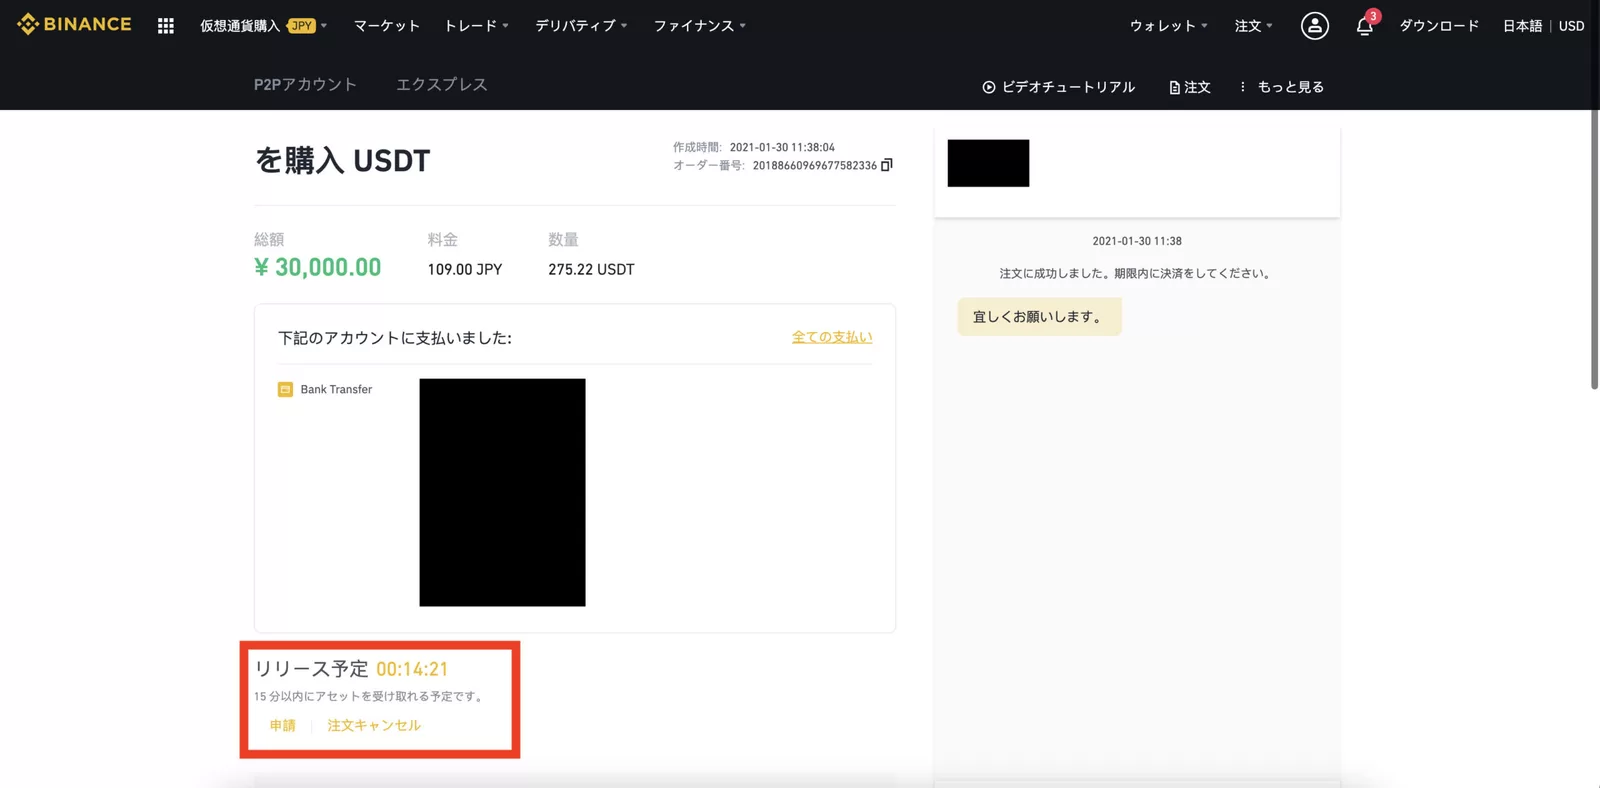Click the 275.22 USDT quantity value
Screen dimensions: 1600x788
click(591, 269)
